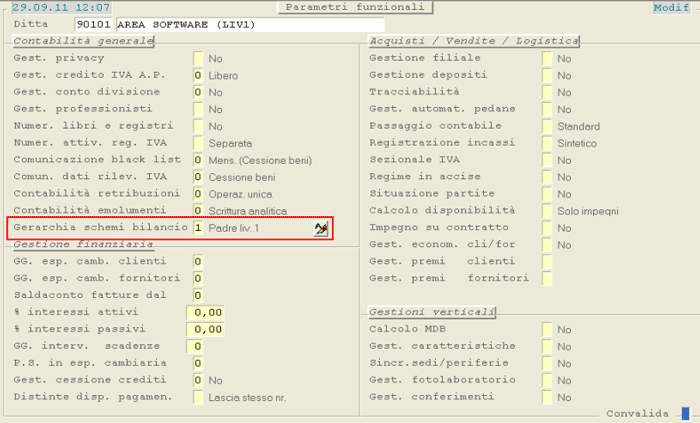This screenshot has width=700, height=423.
Task: Click the Comunicazione black list field
Action: click(199, 160)
